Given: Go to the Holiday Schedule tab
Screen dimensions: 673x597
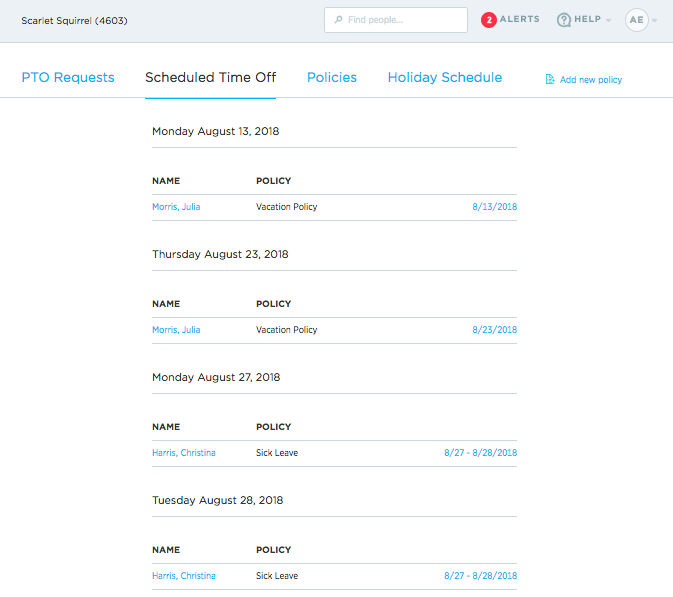Looking at the screenshot, I should pos(445,77).
